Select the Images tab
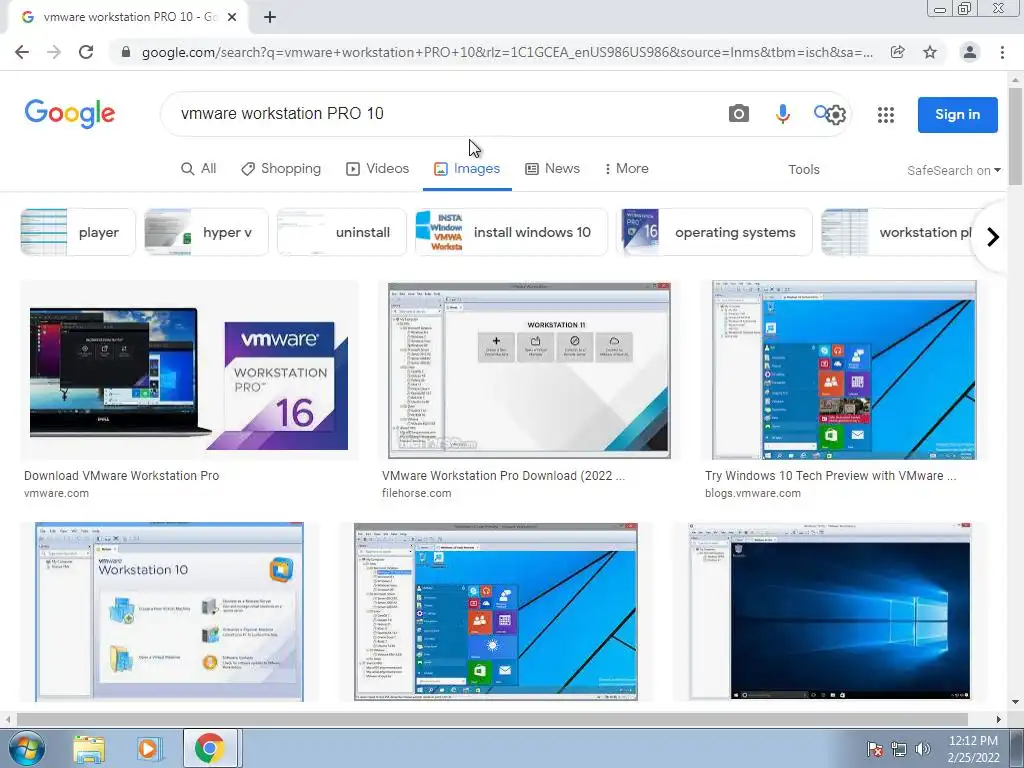Viewport: 1024px width, 768px height. coord(467,168)
